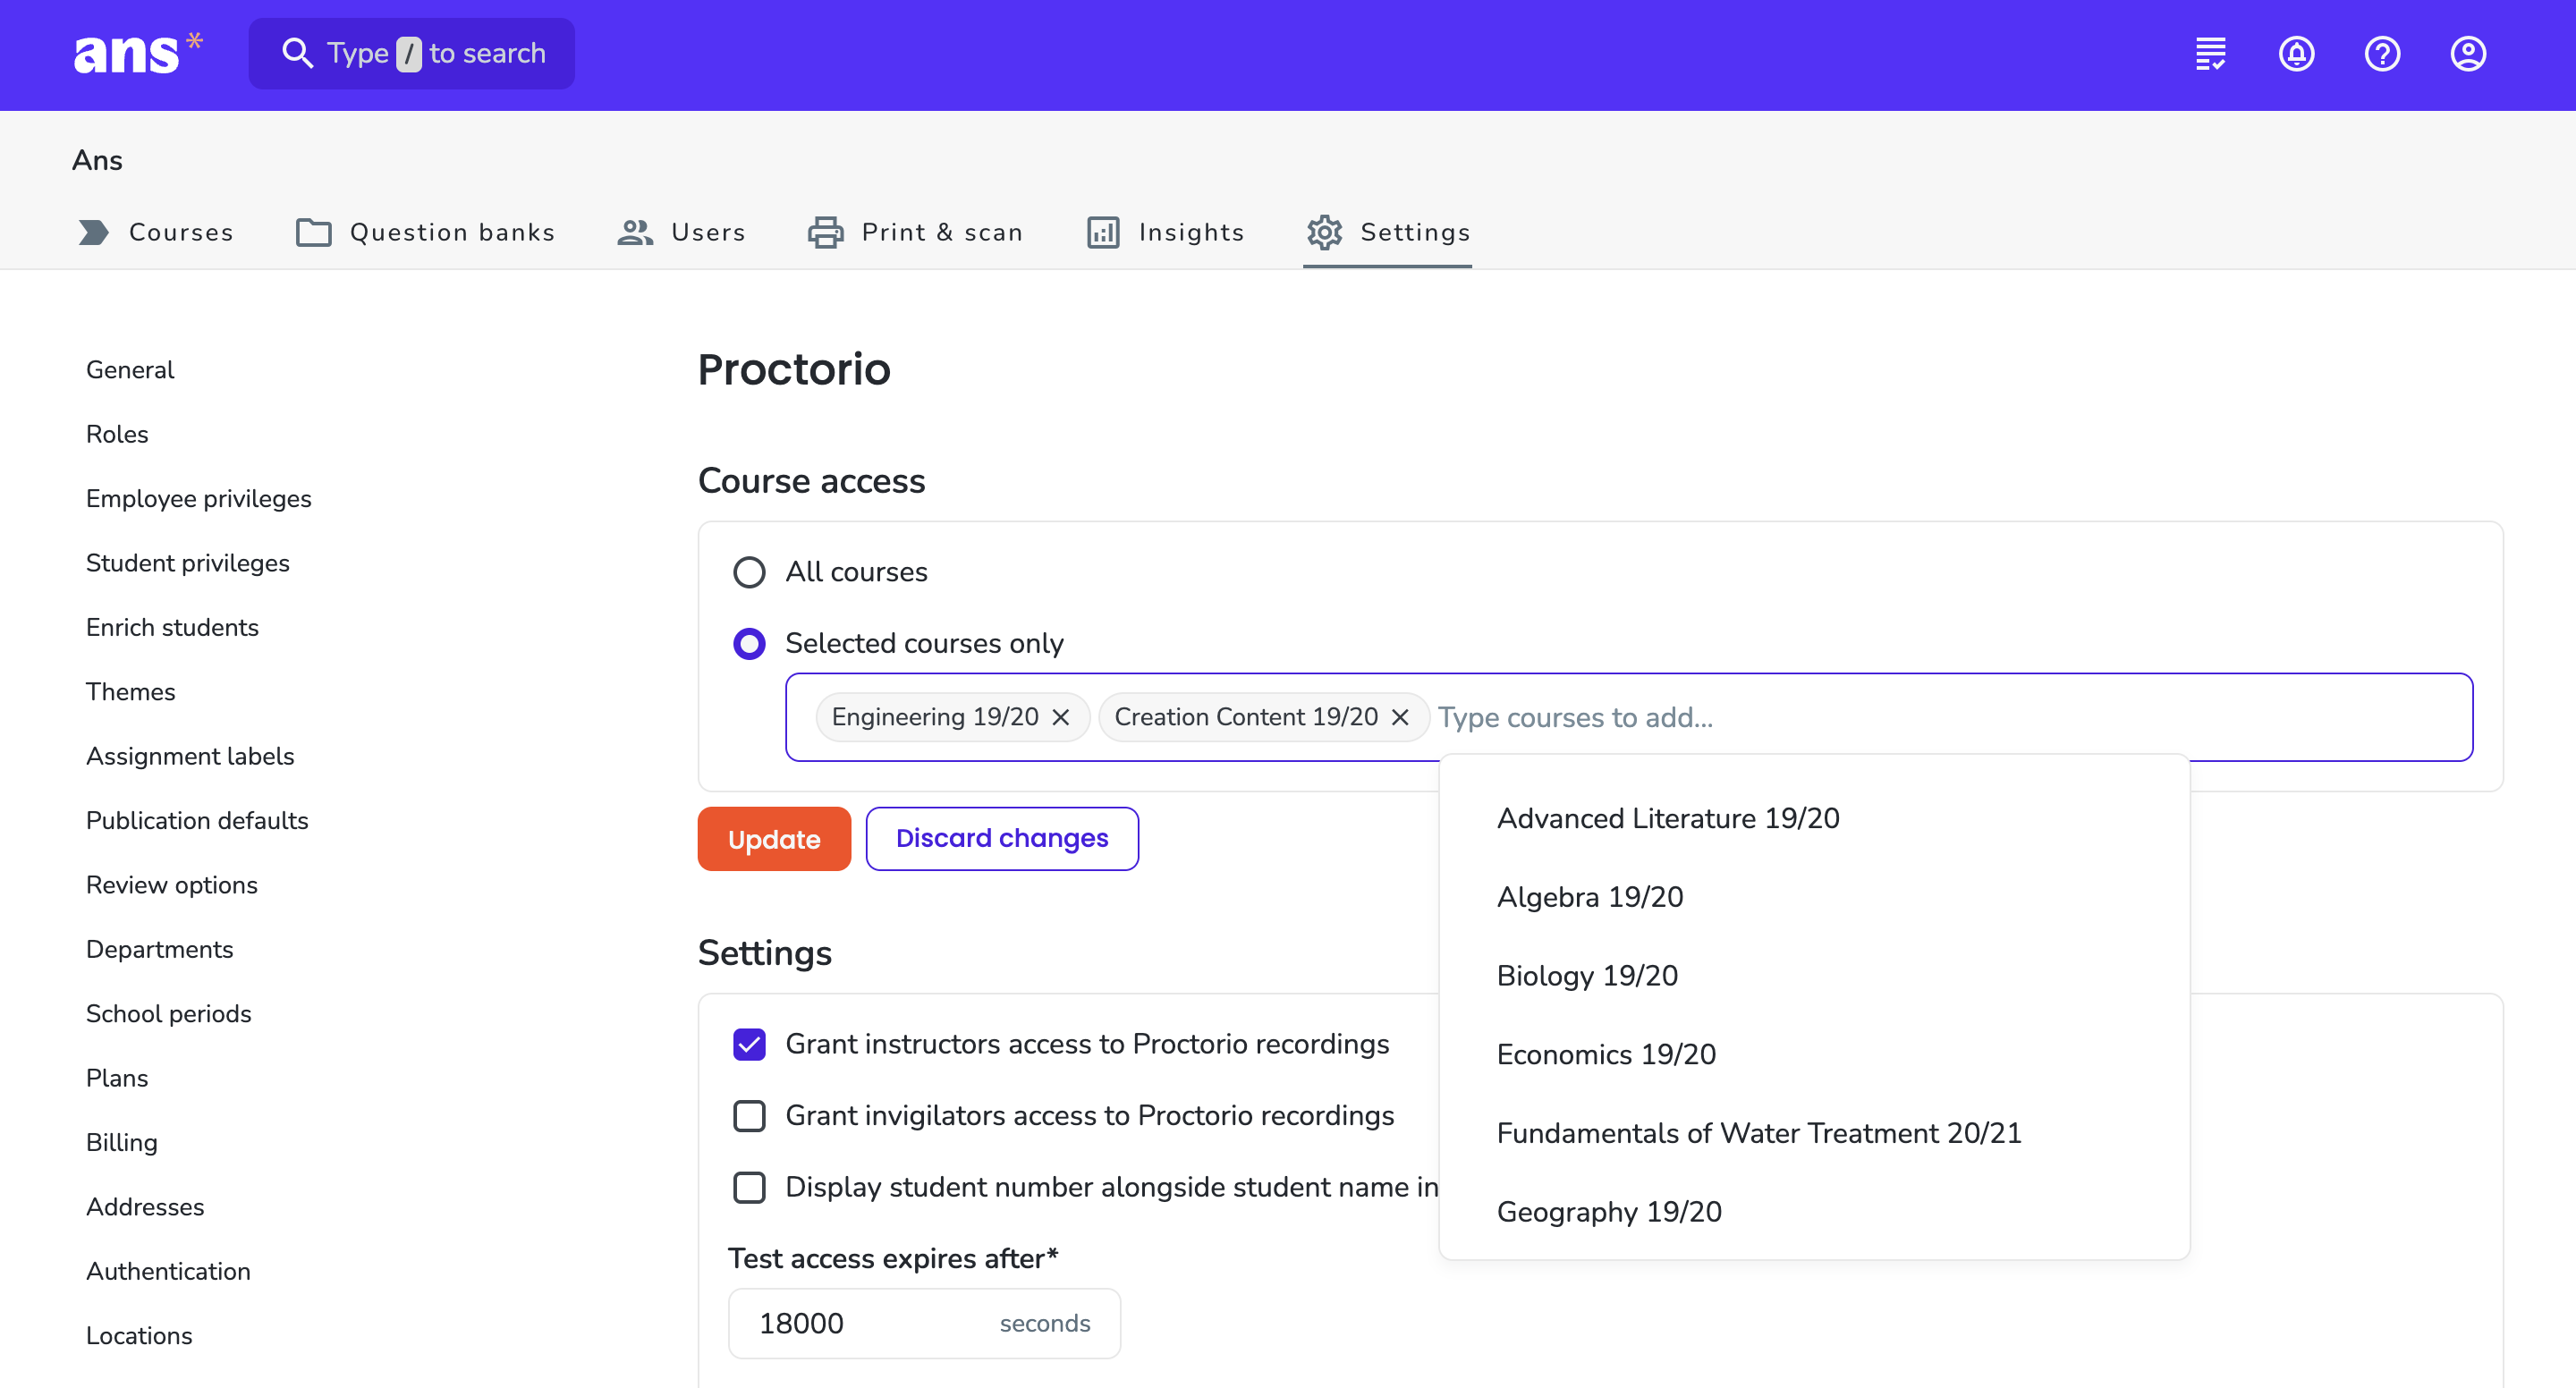Image resolution: width=2576 pixels, height=1388 pixels.
Task: Click the Discard changes button
Action: coord(1002,839)
